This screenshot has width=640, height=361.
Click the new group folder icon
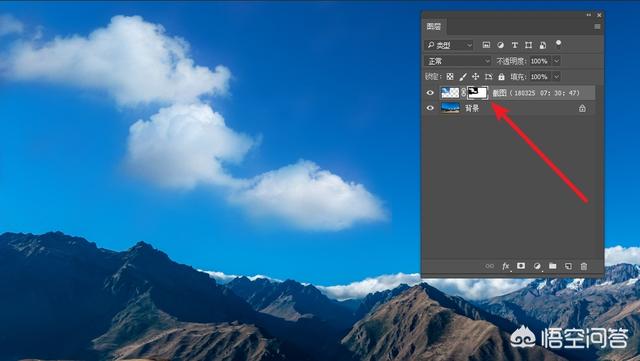pos(553,266)
